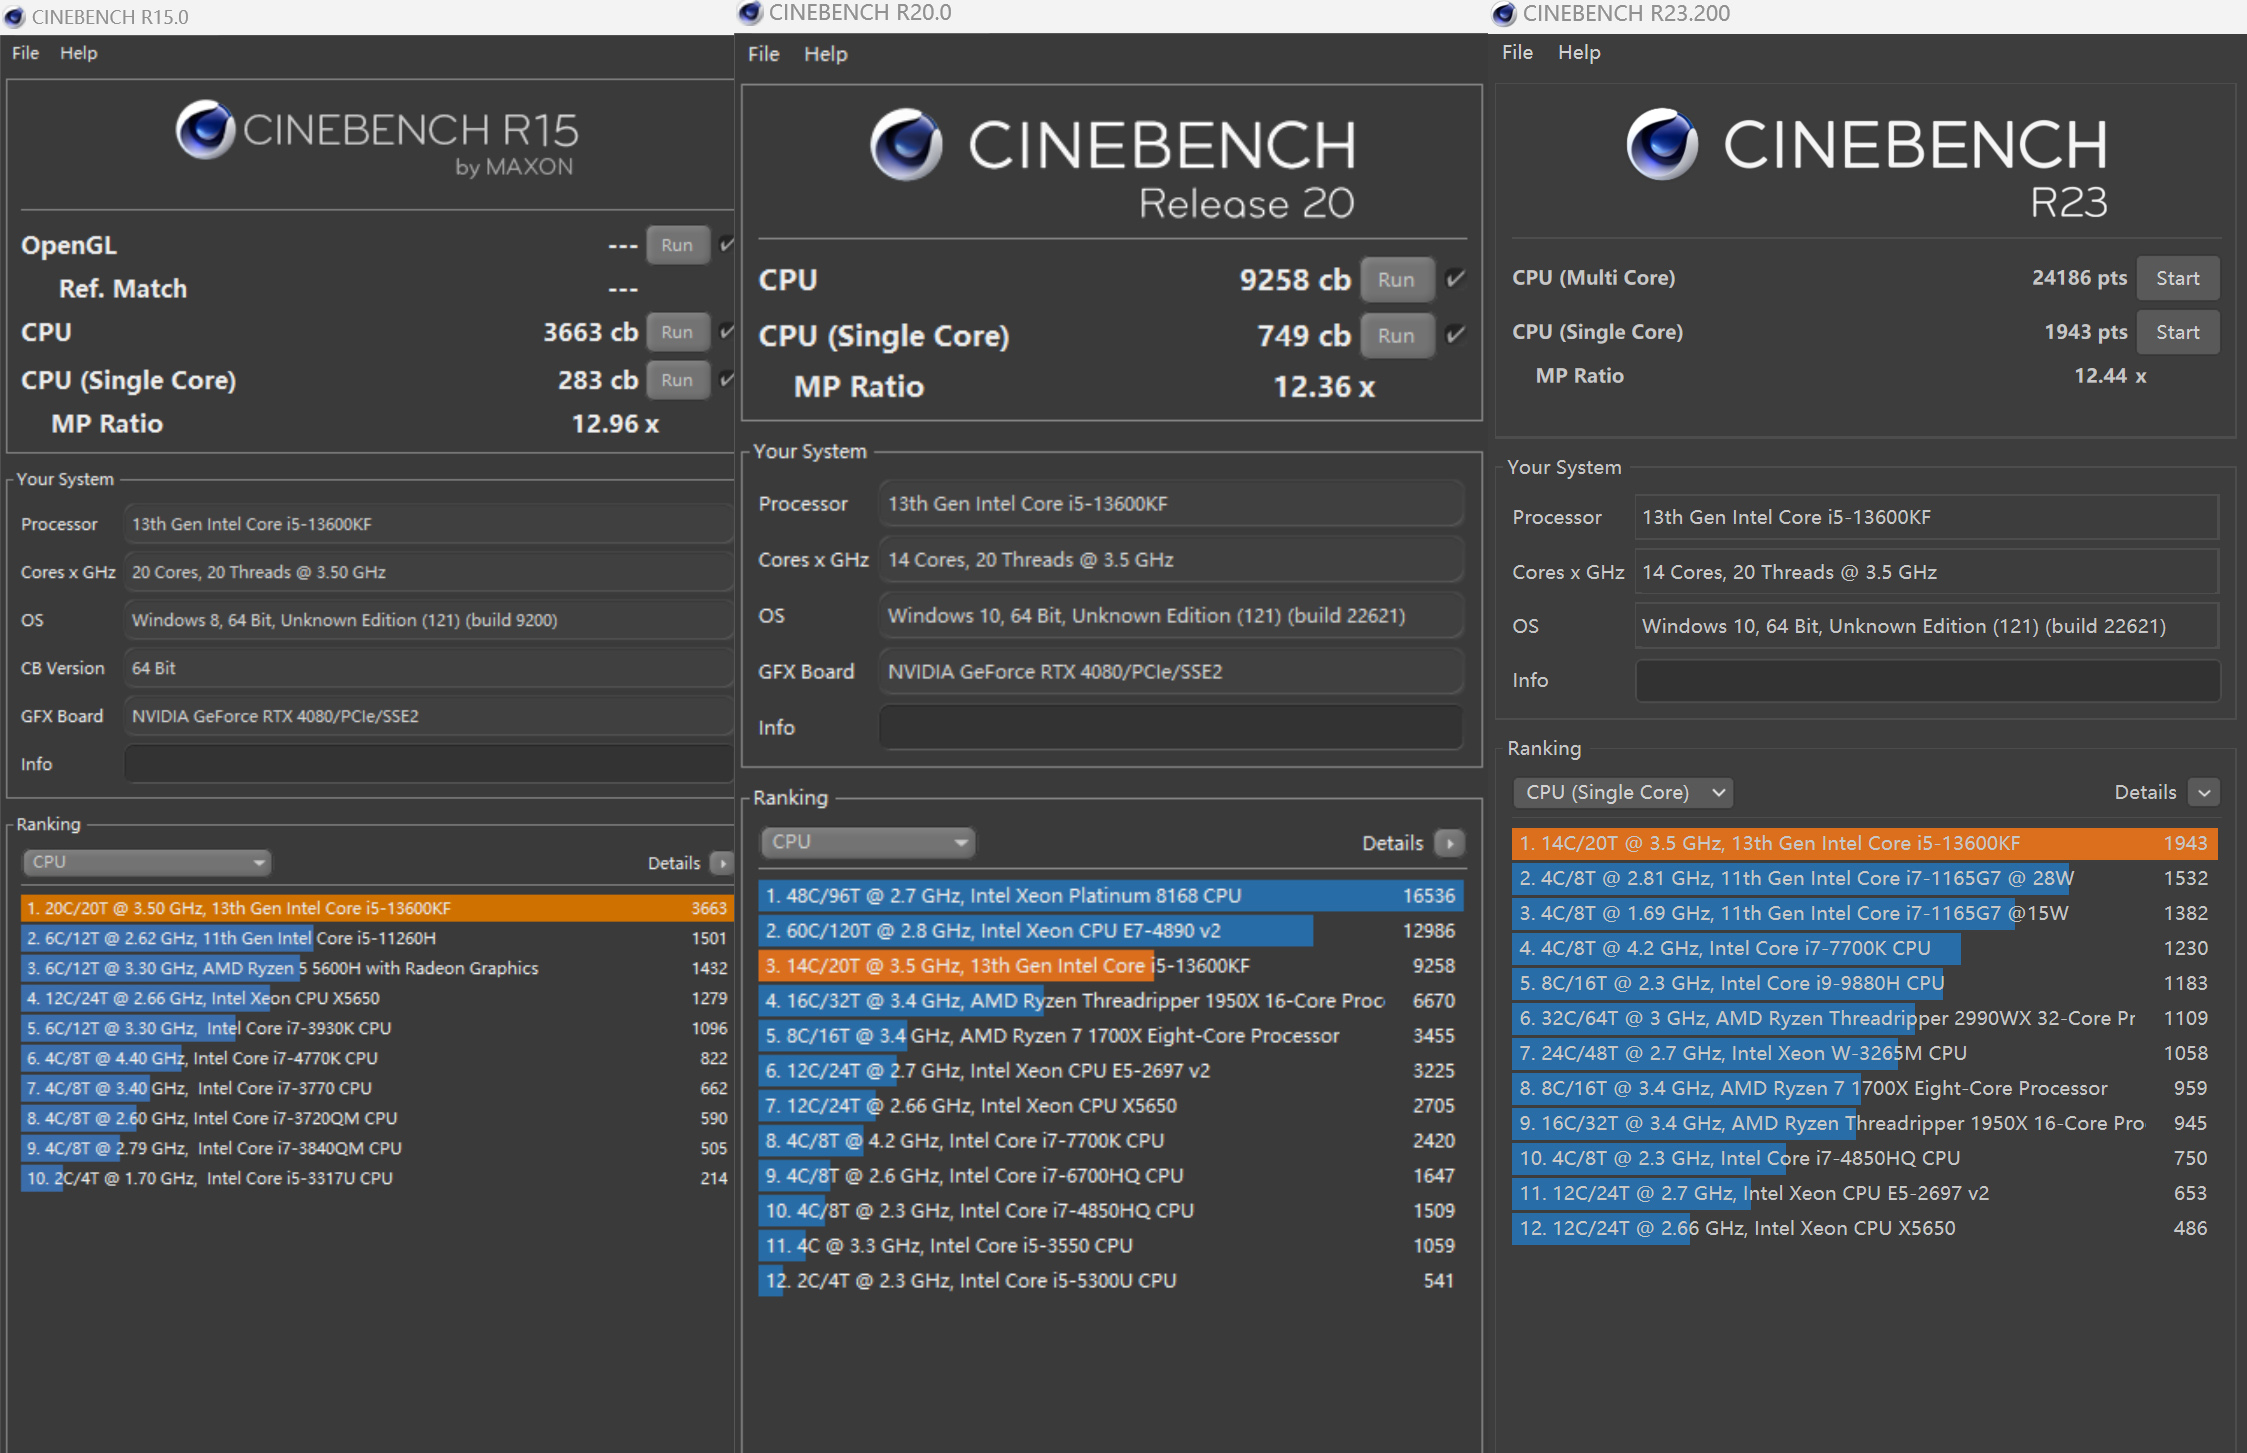Select i5-13600KF ranking row in R15 list

click(377, 908)
